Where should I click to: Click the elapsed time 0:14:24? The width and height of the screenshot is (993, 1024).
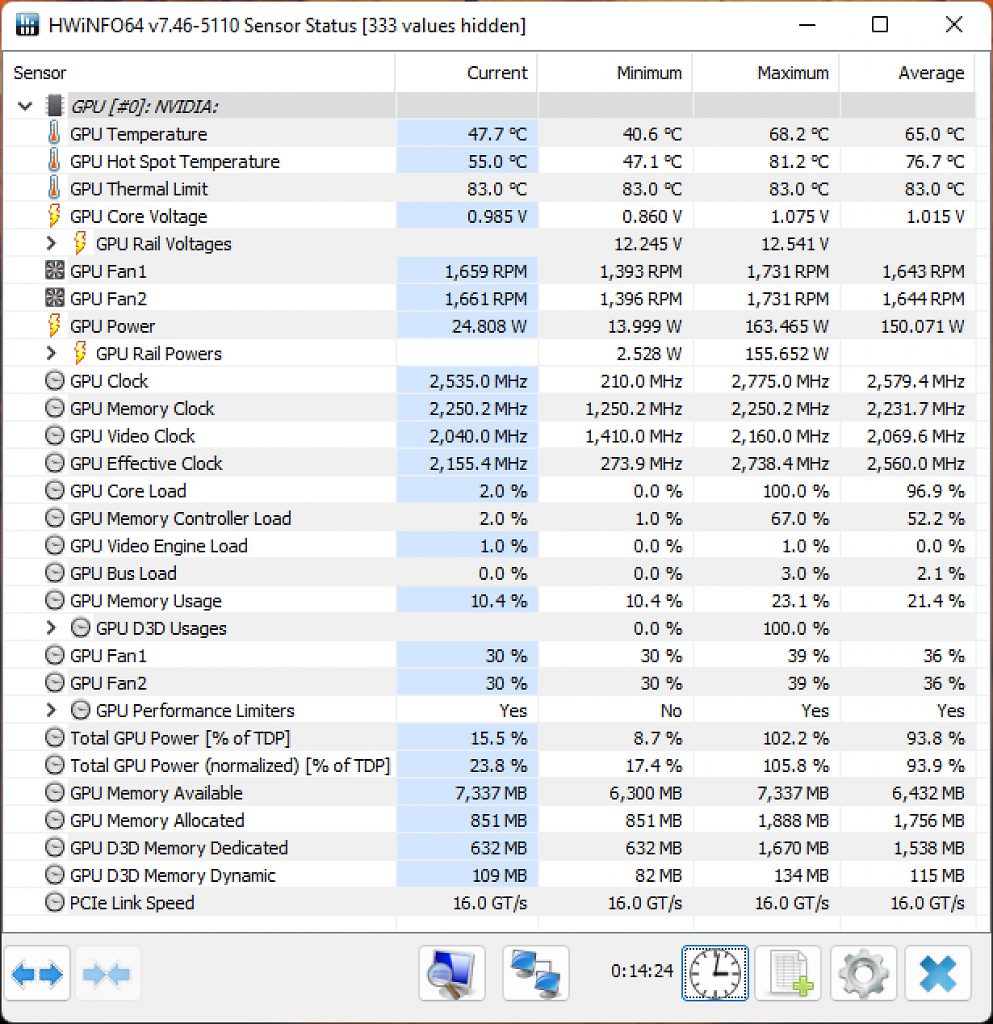642,971
